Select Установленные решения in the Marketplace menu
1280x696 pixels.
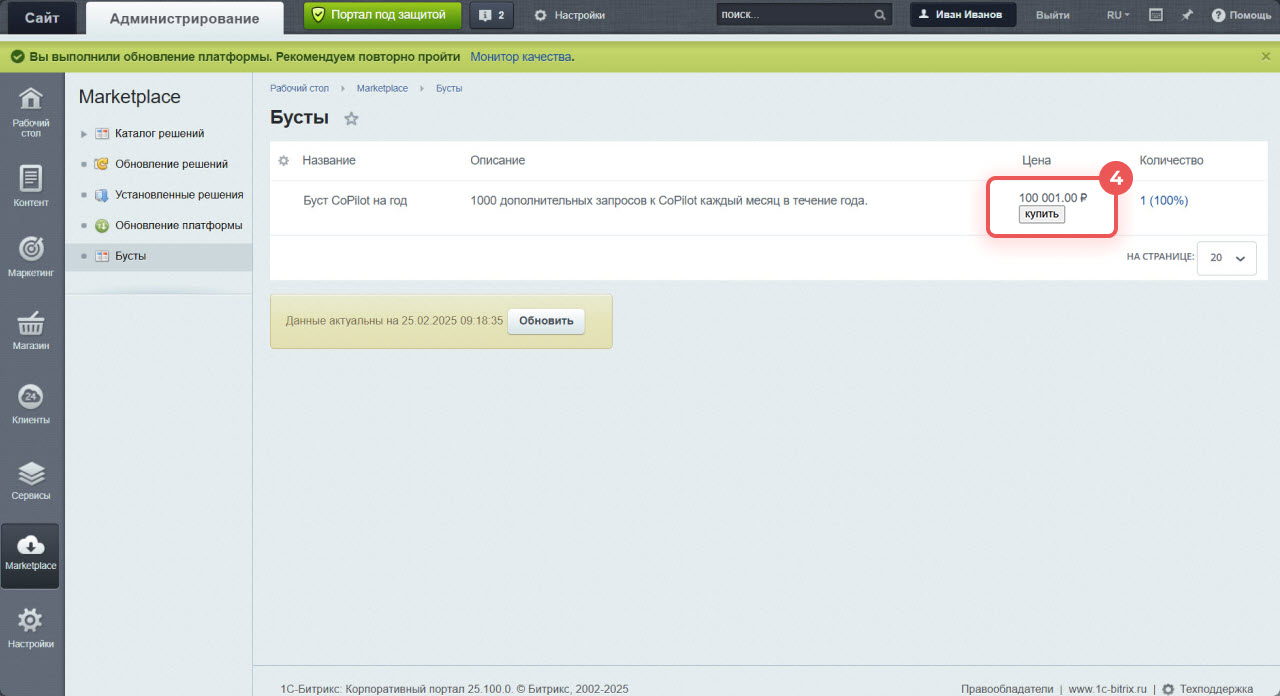coord(179,195)
